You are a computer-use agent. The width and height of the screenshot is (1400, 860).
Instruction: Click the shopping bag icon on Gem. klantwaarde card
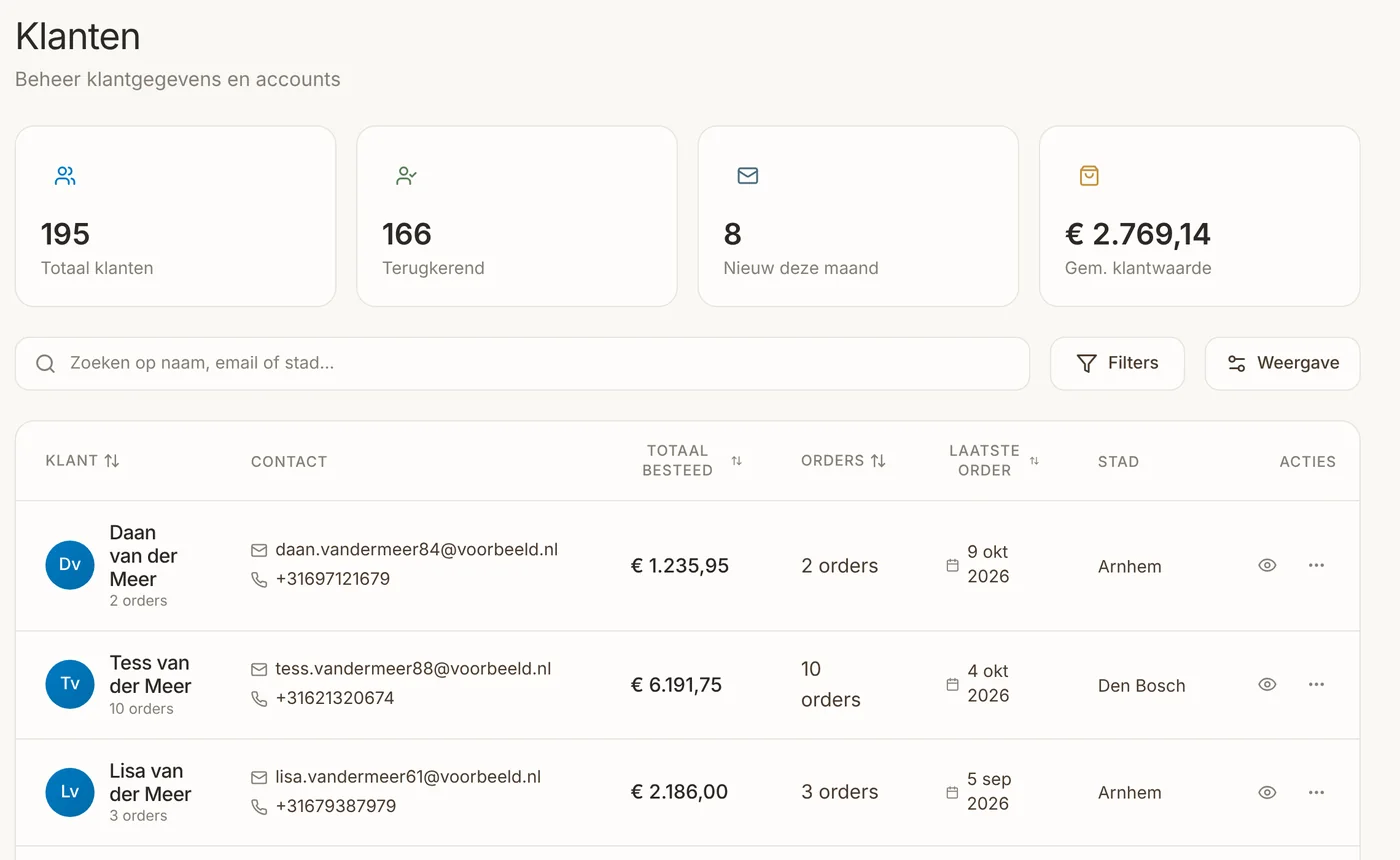(1089, 176)
